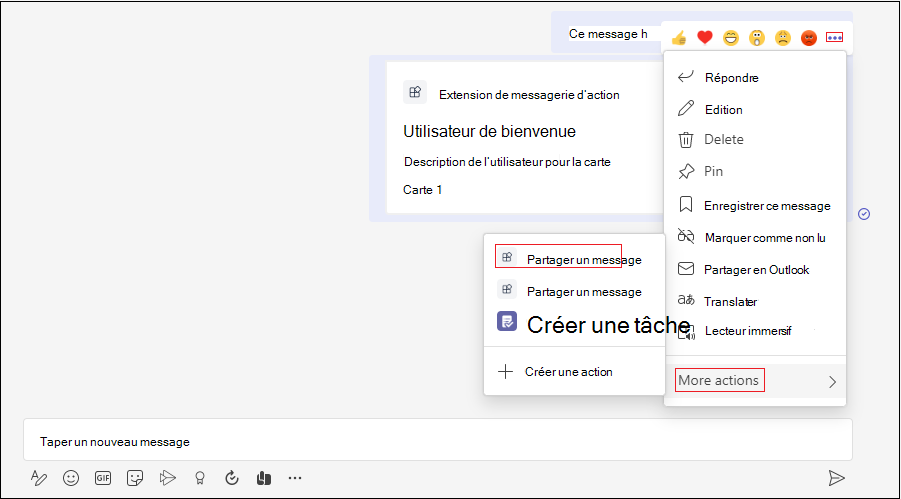Select Enregistrer ce message
Screen dimensions: 901x499
[754, 205]
